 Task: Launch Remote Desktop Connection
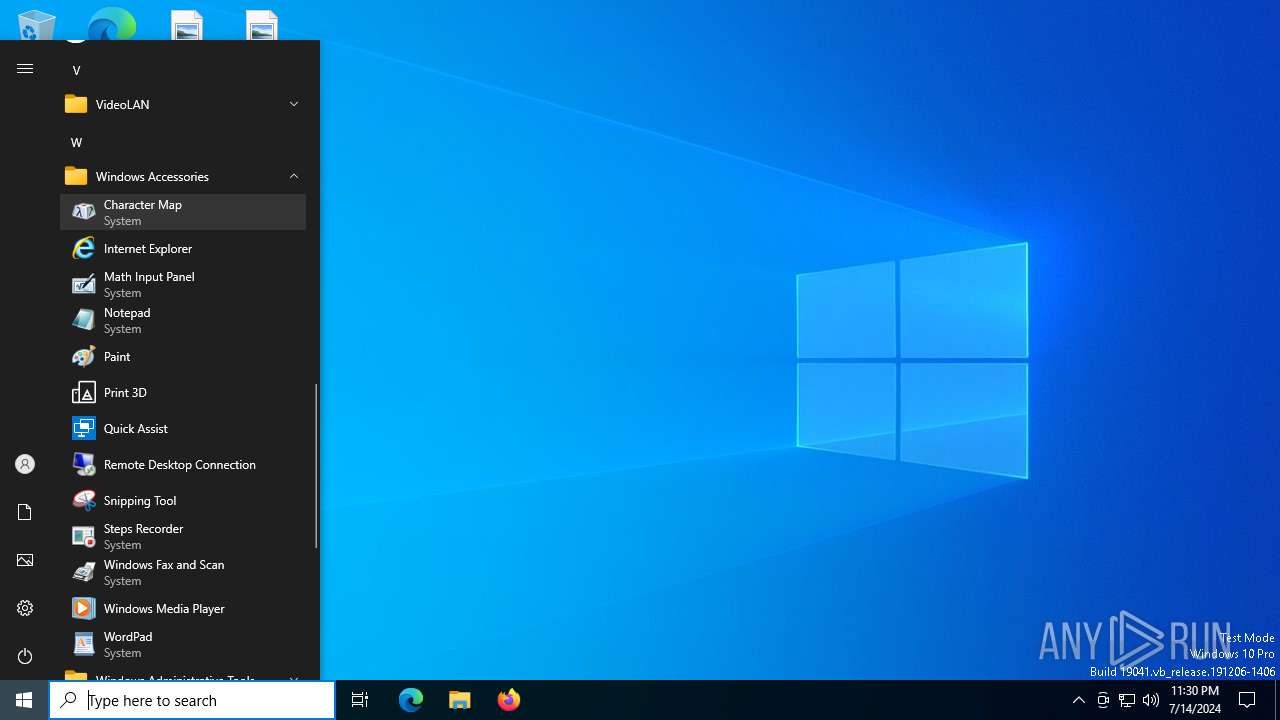tap(183, 464)
